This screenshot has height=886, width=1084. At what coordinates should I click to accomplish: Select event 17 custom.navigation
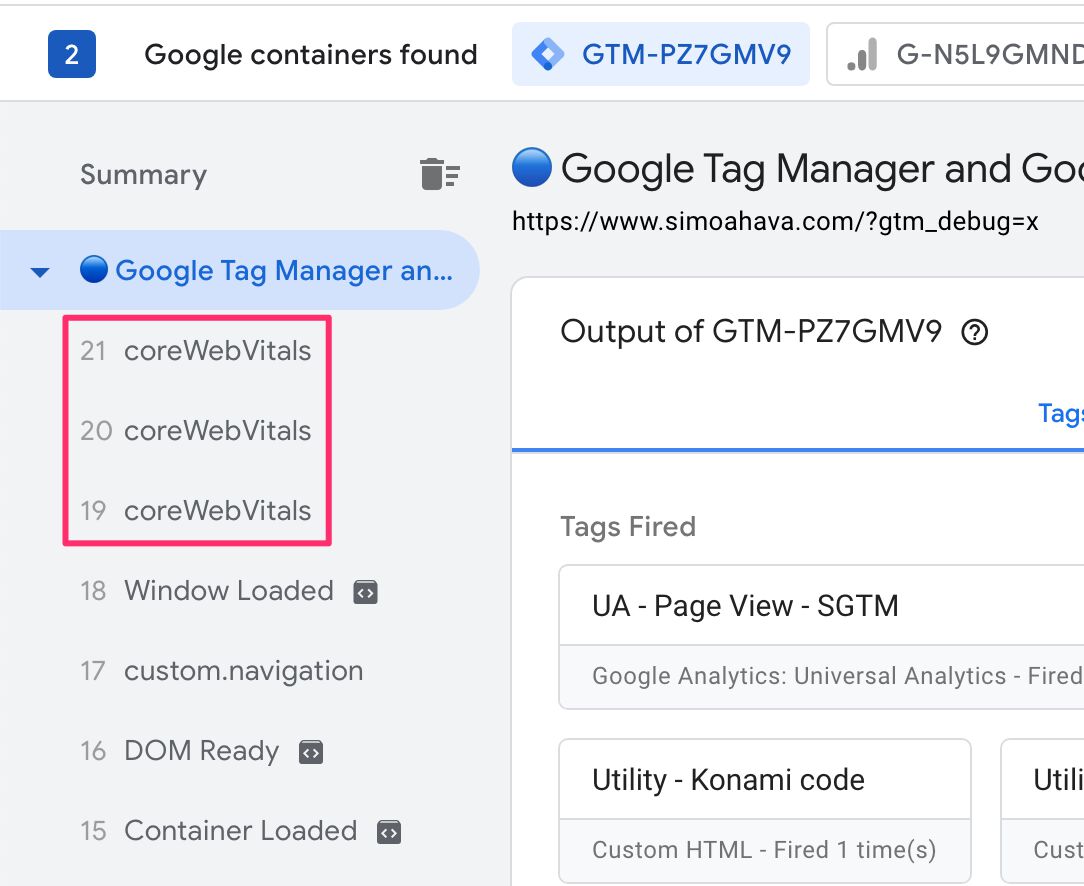[222, 671]
